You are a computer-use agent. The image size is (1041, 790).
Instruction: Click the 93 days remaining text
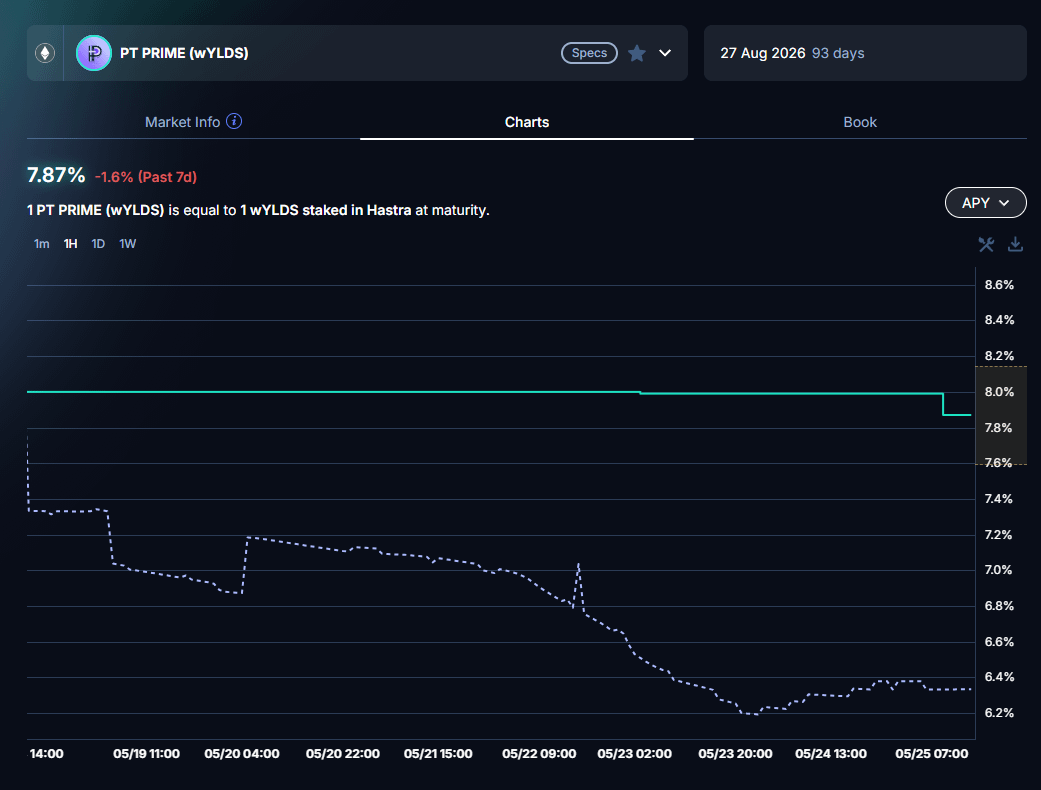(838, 53)
